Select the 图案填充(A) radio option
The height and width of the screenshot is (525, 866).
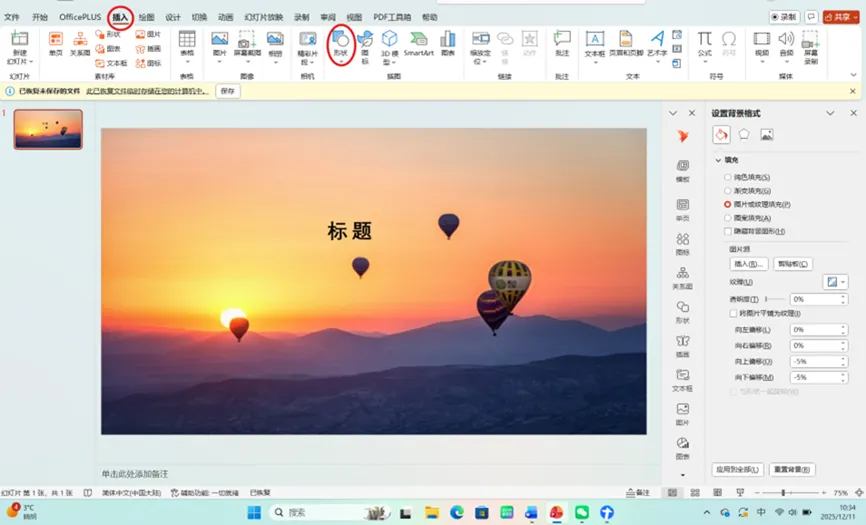[x=728, y=218]
